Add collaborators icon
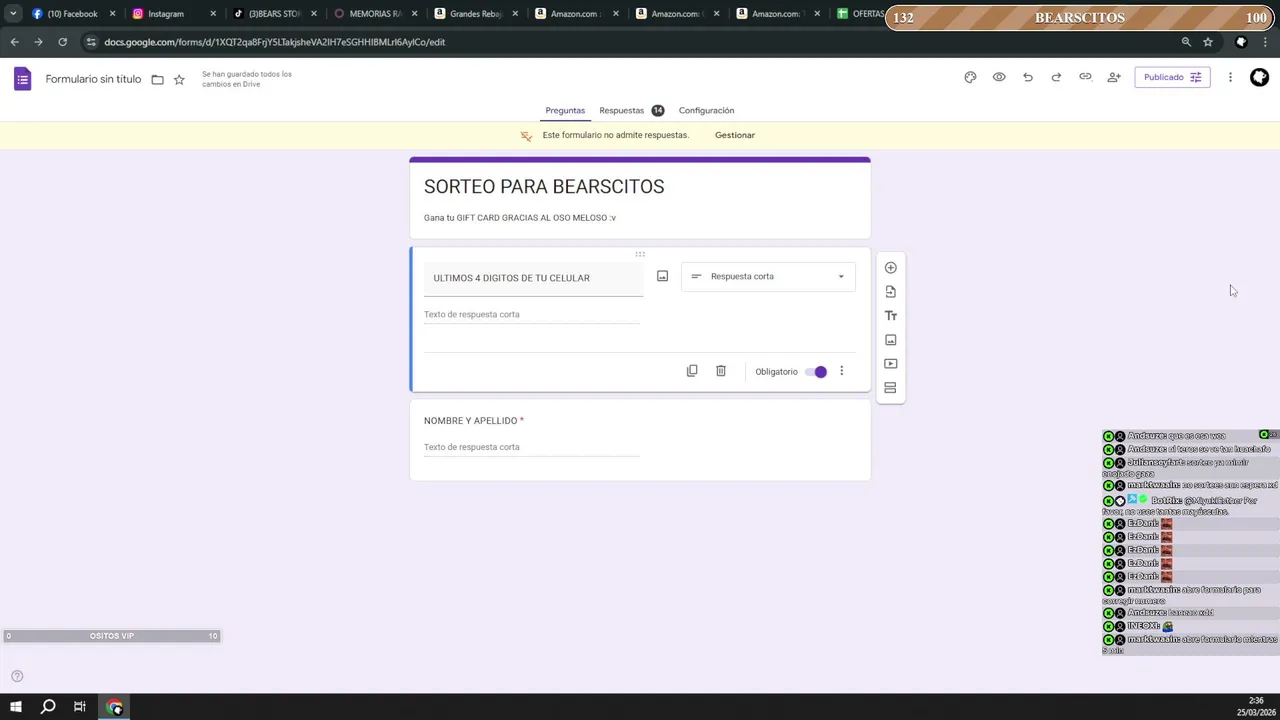 click(x=1114, y=77)
